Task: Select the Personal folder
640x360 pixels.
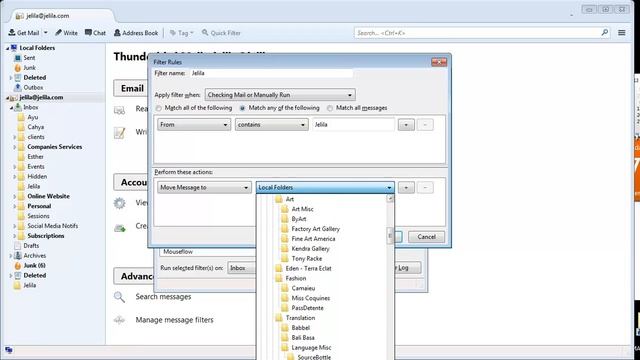Action: coord(39,206)
